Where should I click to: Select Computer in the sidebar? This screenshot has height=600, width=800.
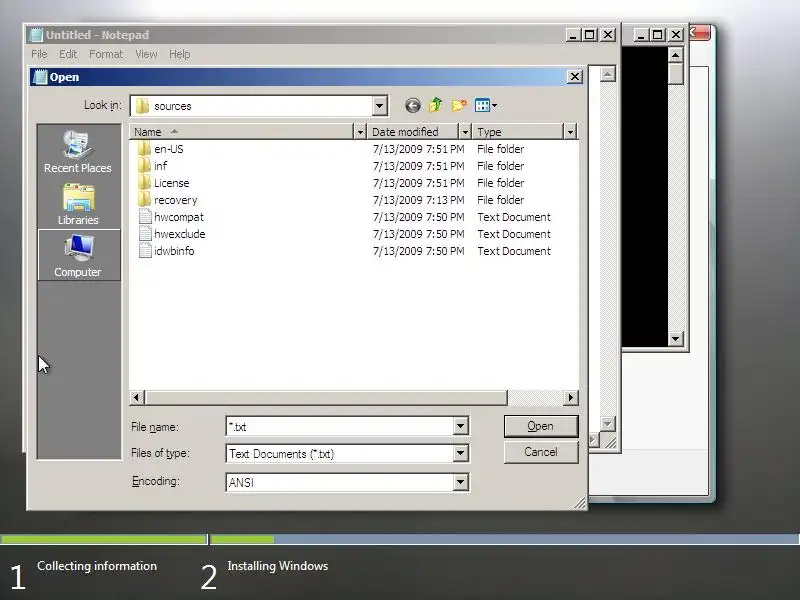(x=79, y=255)
